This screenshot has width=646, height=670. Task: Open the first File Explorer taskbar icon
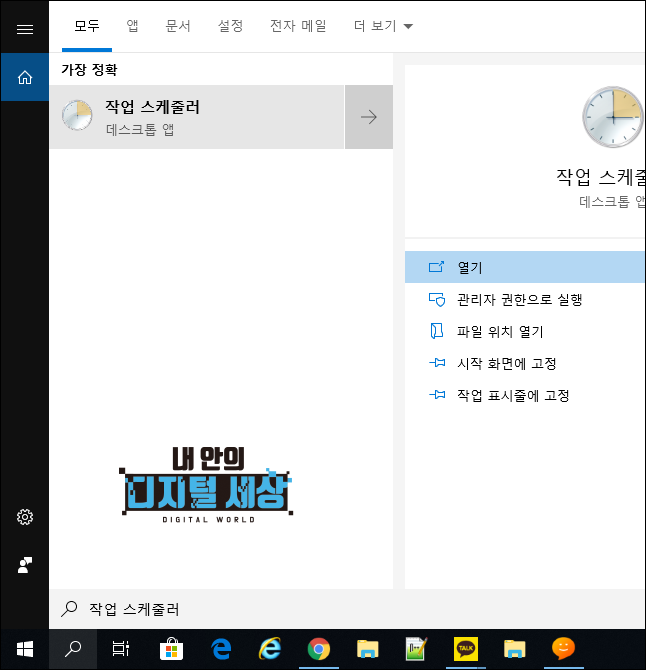point(367,649)
